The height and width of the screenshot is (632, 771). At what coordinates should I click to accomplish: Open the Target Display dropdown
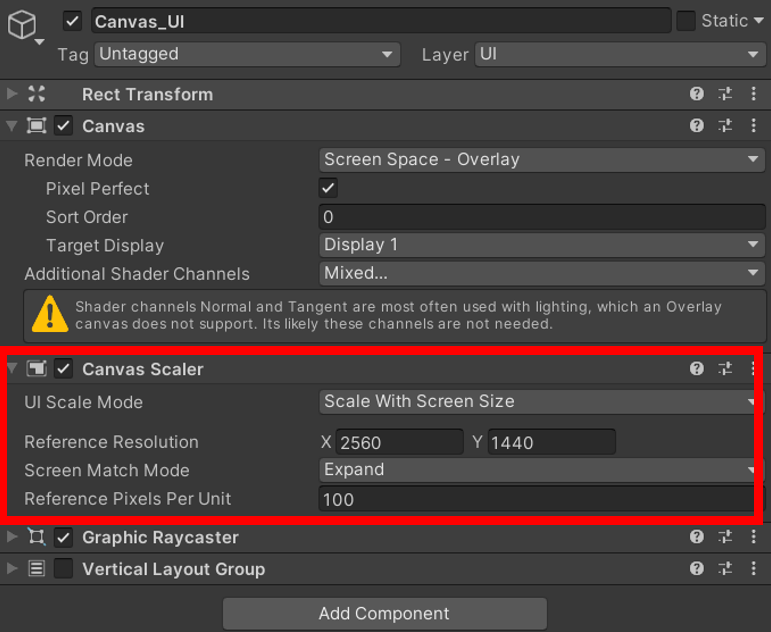click(x=542, y=245)
